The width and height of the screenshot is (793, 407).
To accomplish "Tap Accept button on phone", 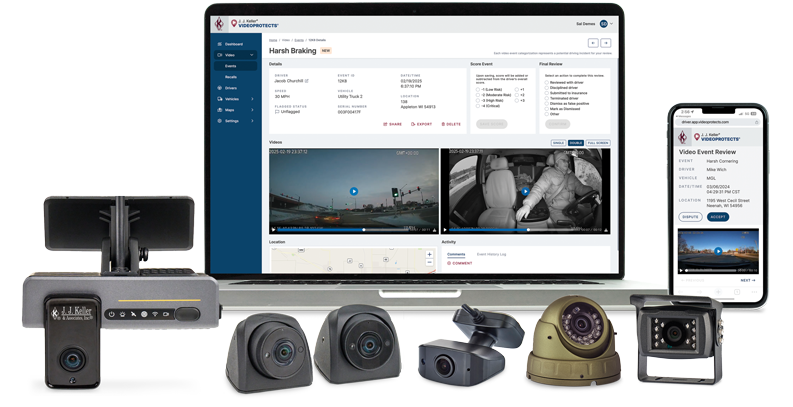I will 718,217.
